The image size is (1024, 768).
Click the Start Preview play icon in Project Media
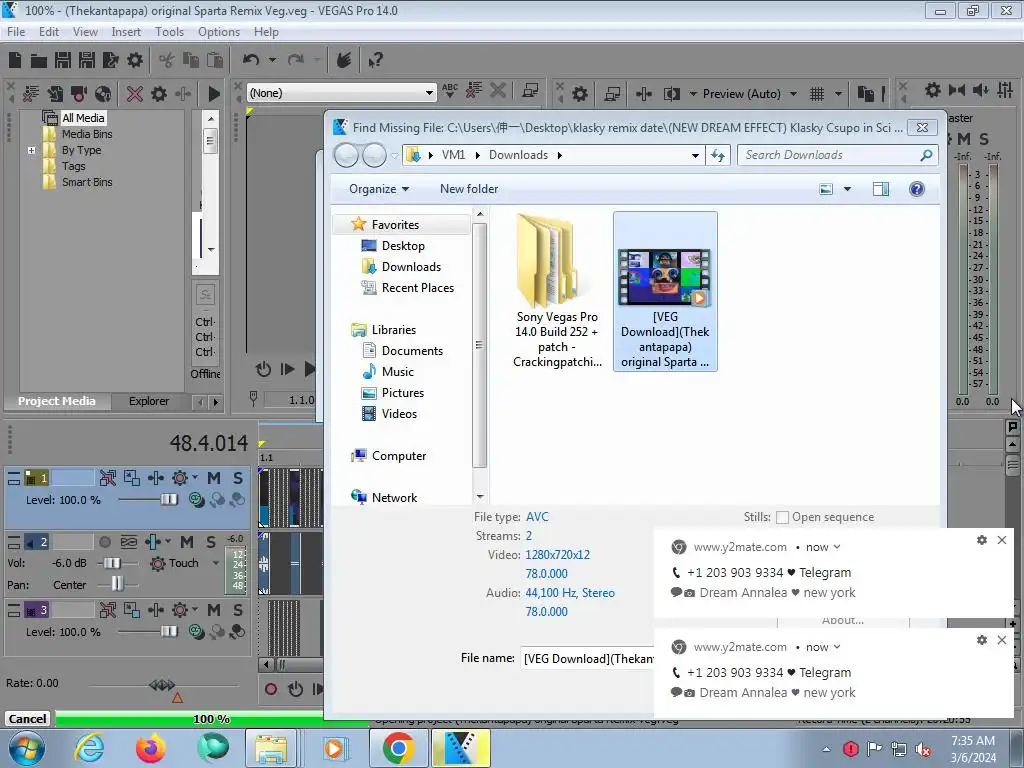pos(214,93)
